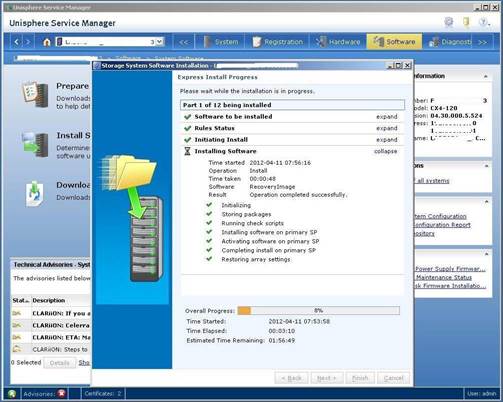Open Certificates: 2 in status bar

[x=103, y=394]
